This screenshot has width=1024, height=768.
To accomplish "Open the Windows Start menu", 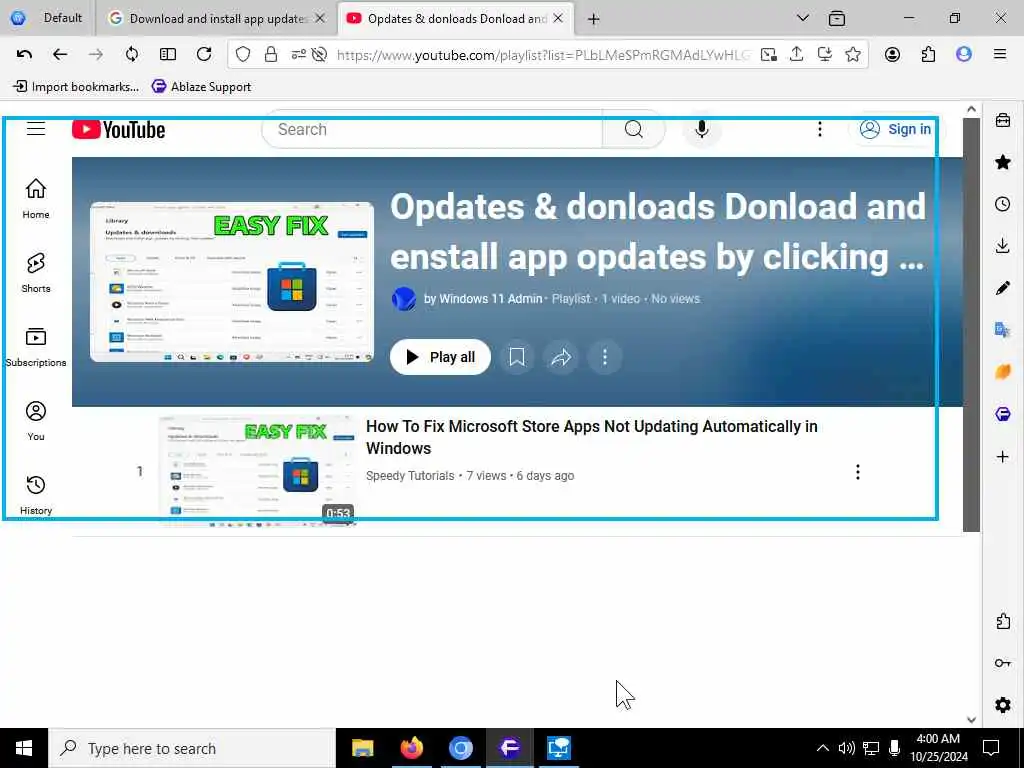I will click(24, 748).
